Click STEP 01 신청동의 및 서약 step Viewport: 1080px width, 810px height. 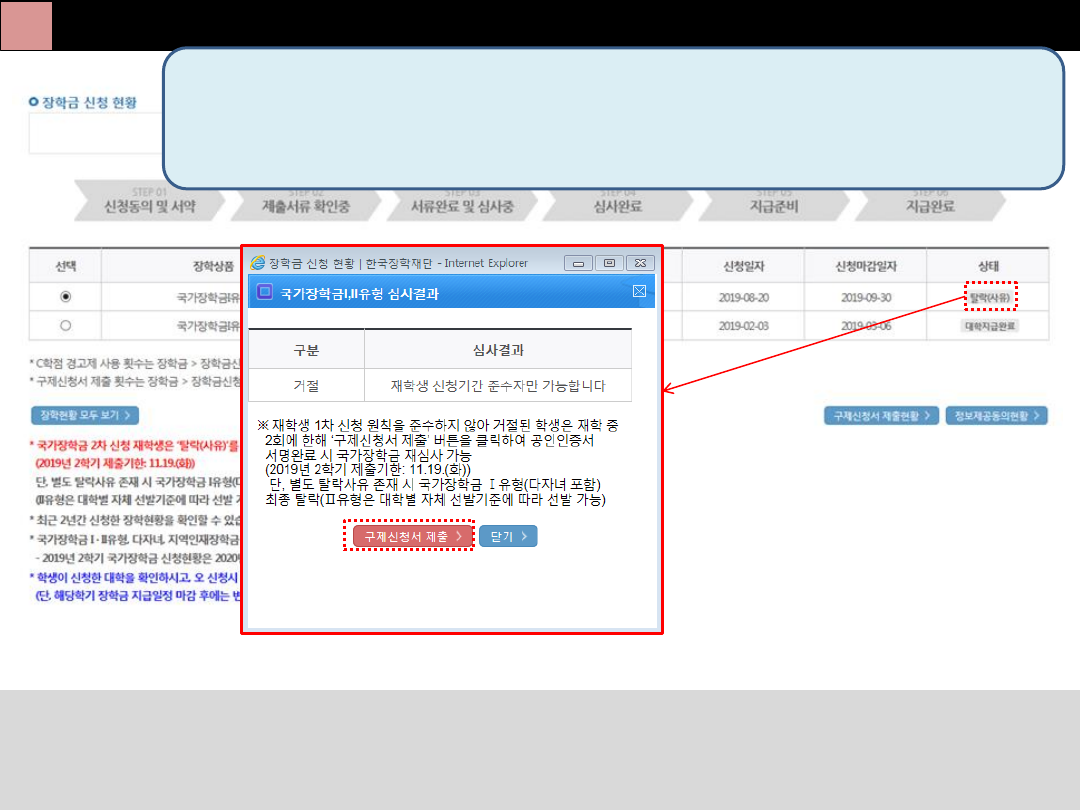(149, 200)
